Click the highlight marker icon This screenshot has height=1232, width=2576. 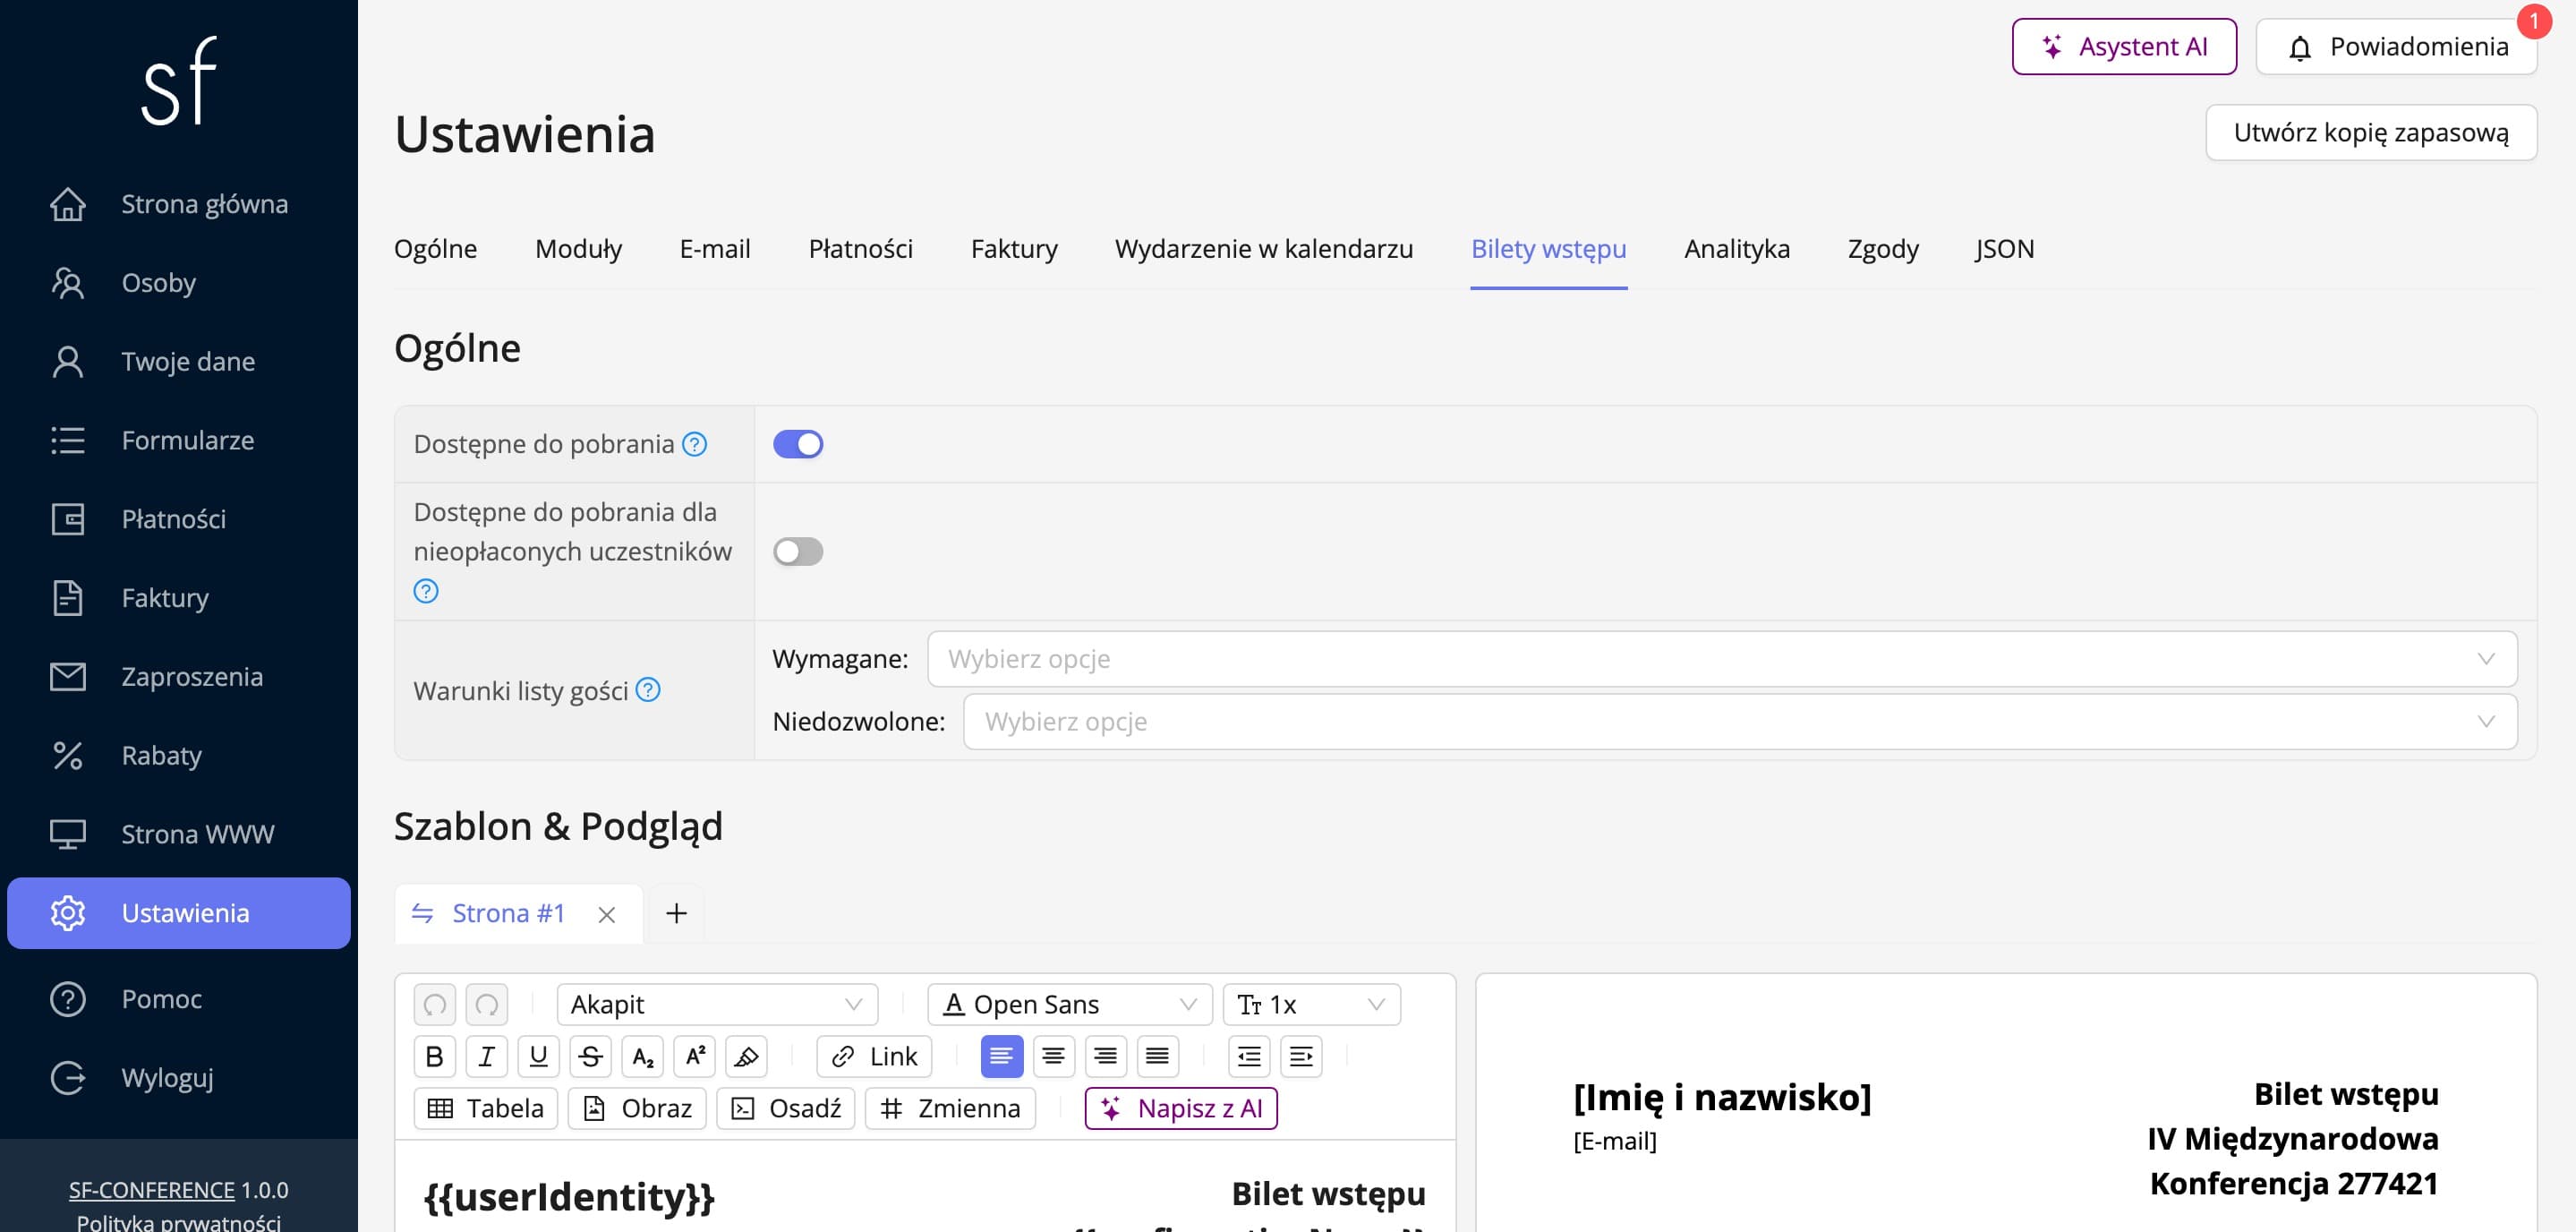pos(746,1056)
